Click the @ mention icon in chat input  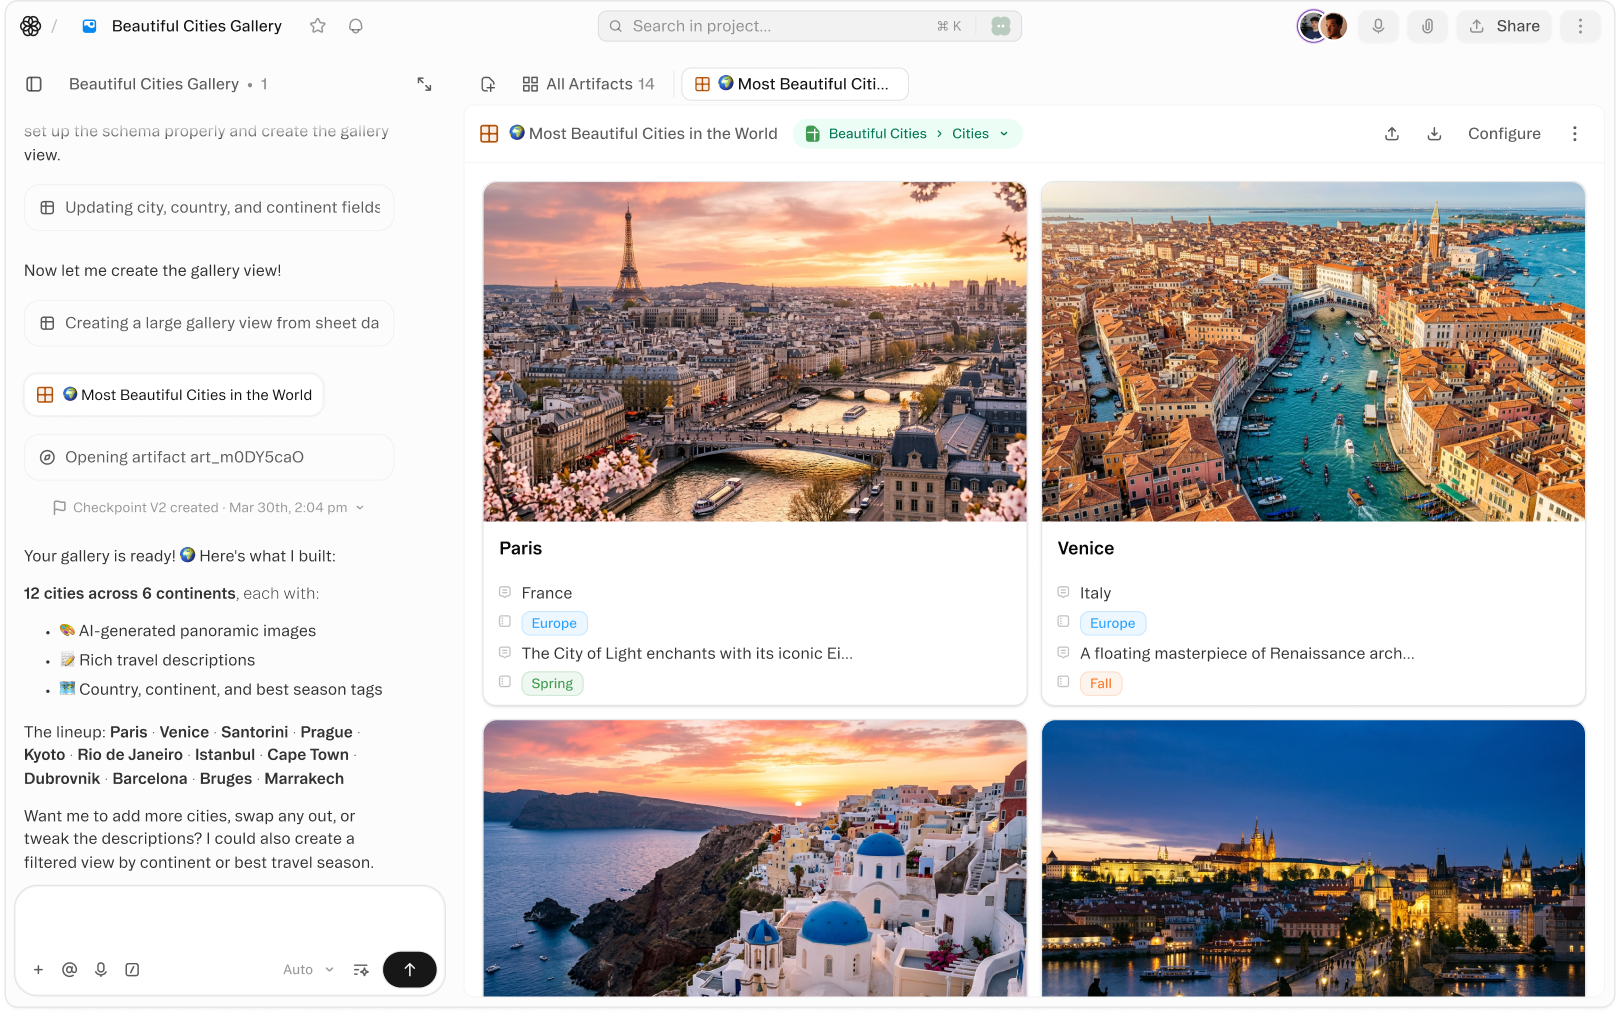point(69,969)
